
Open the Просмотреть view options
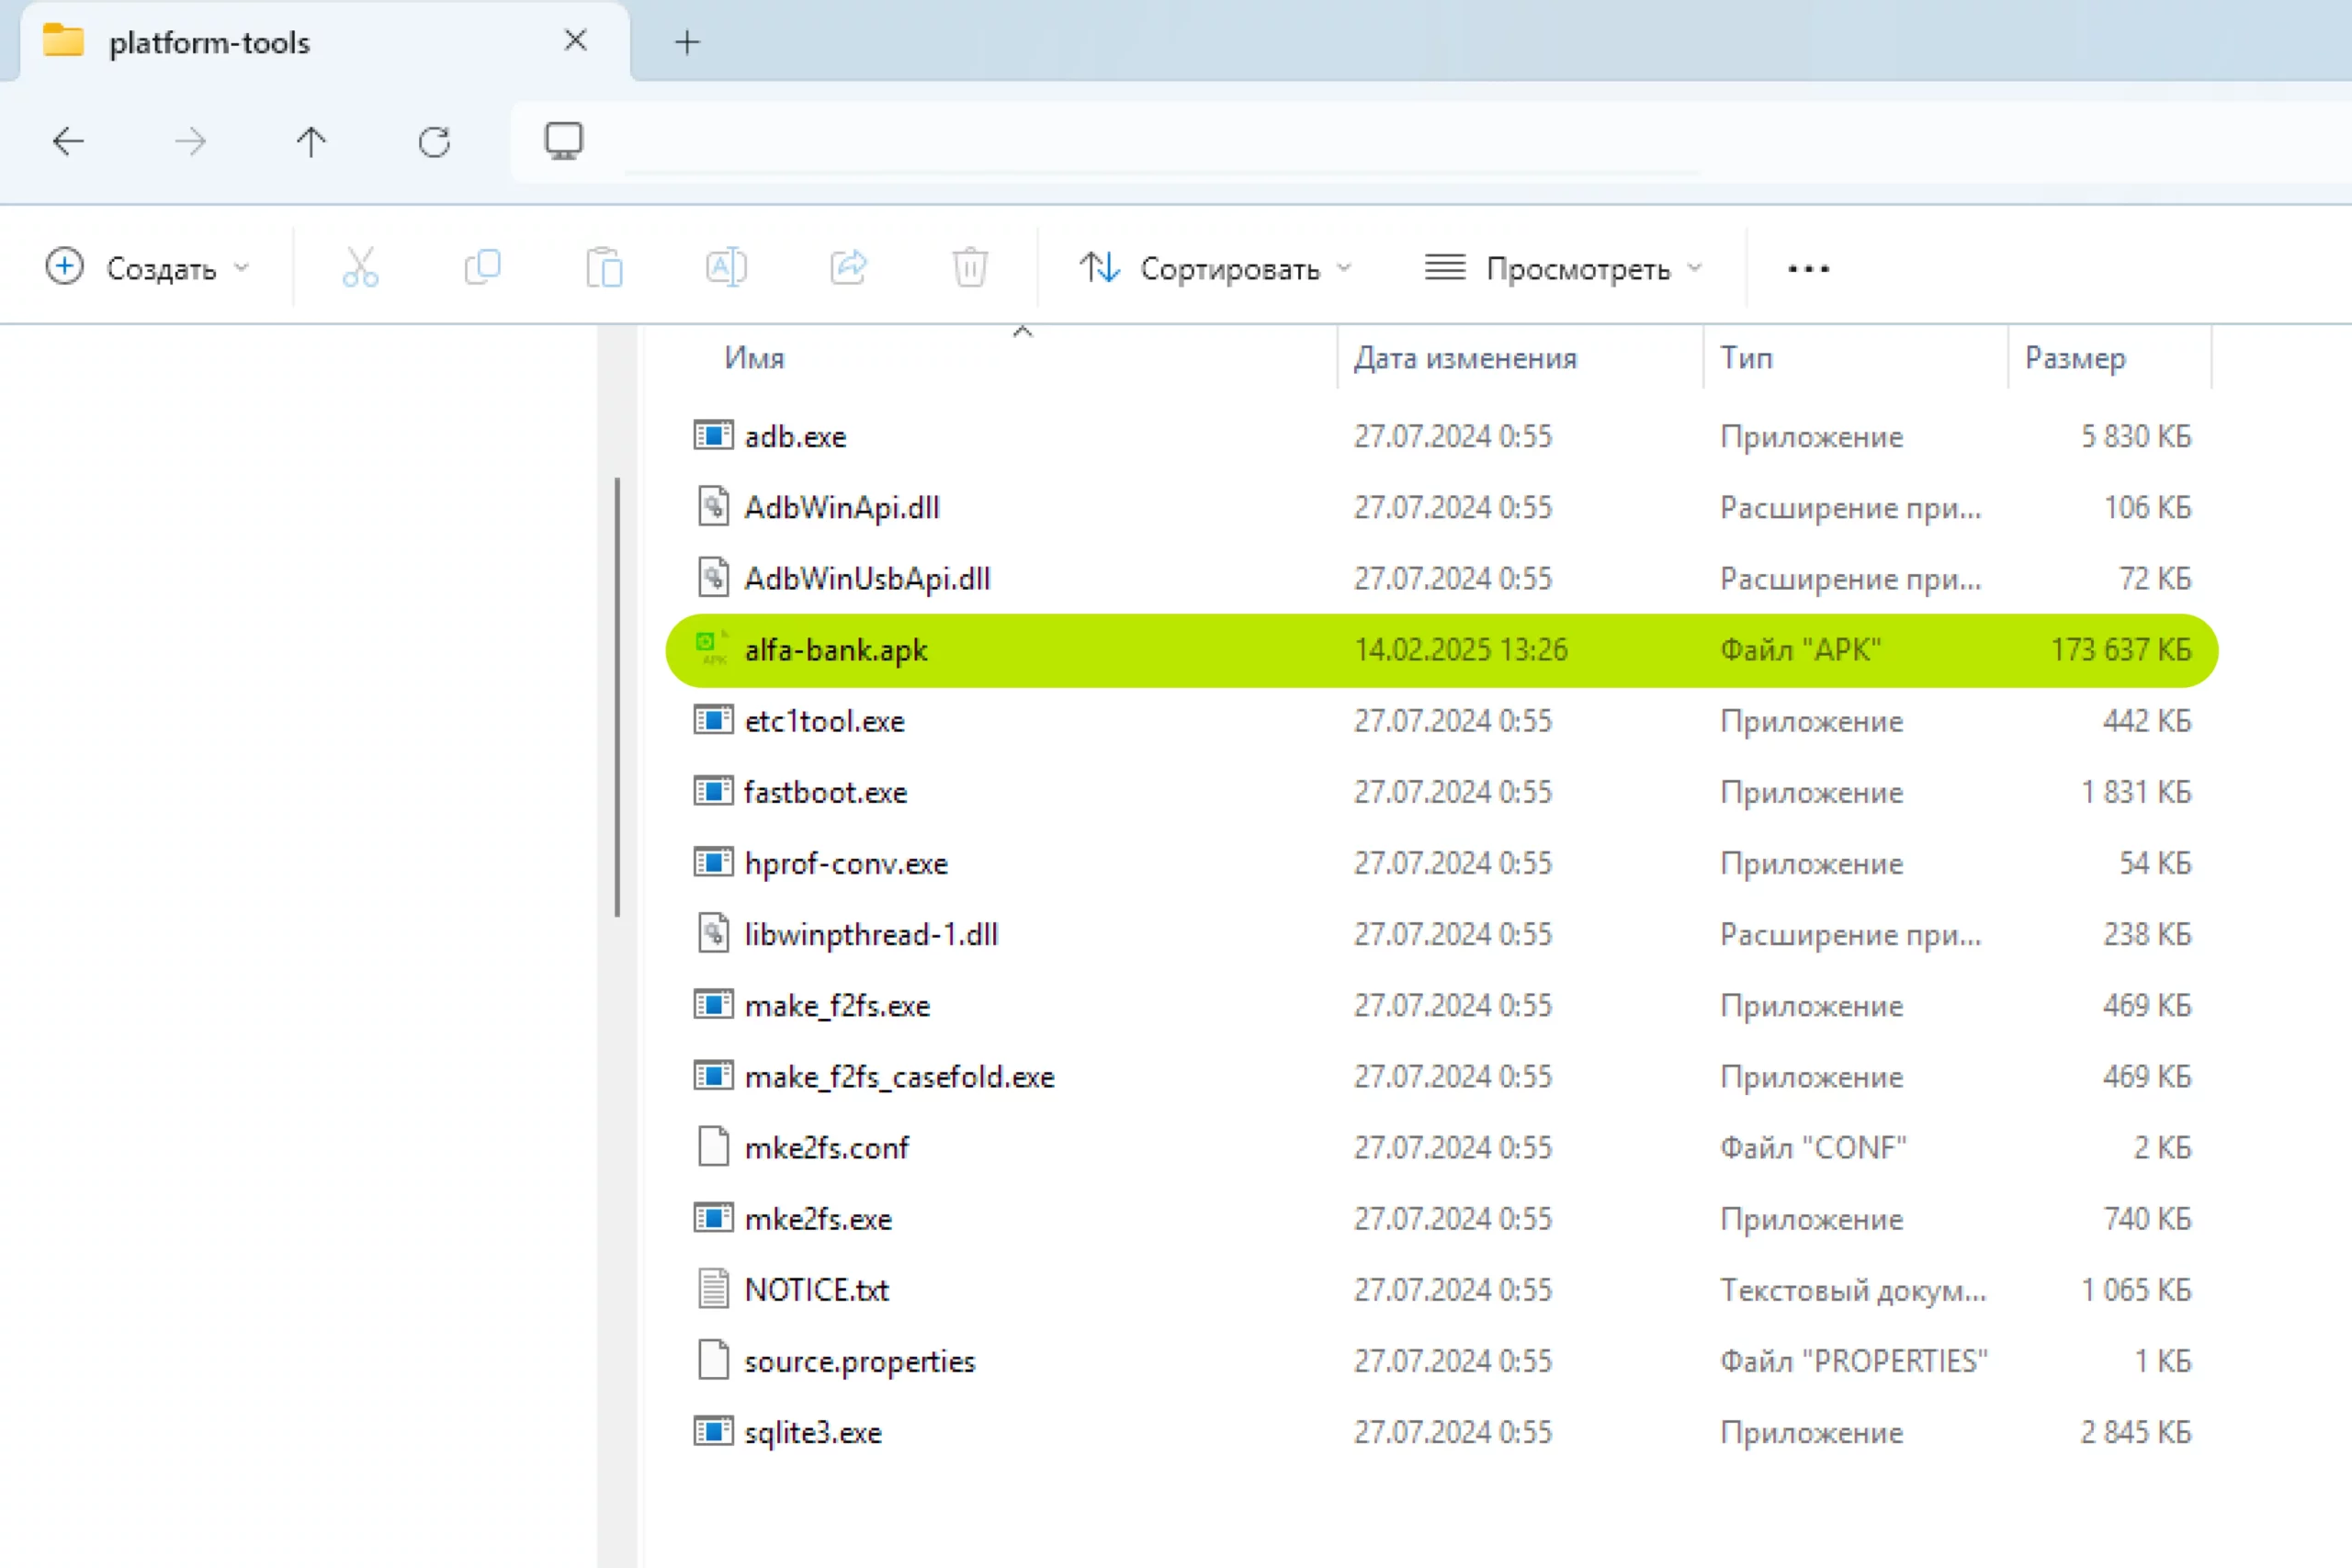tap(1563, 268)
